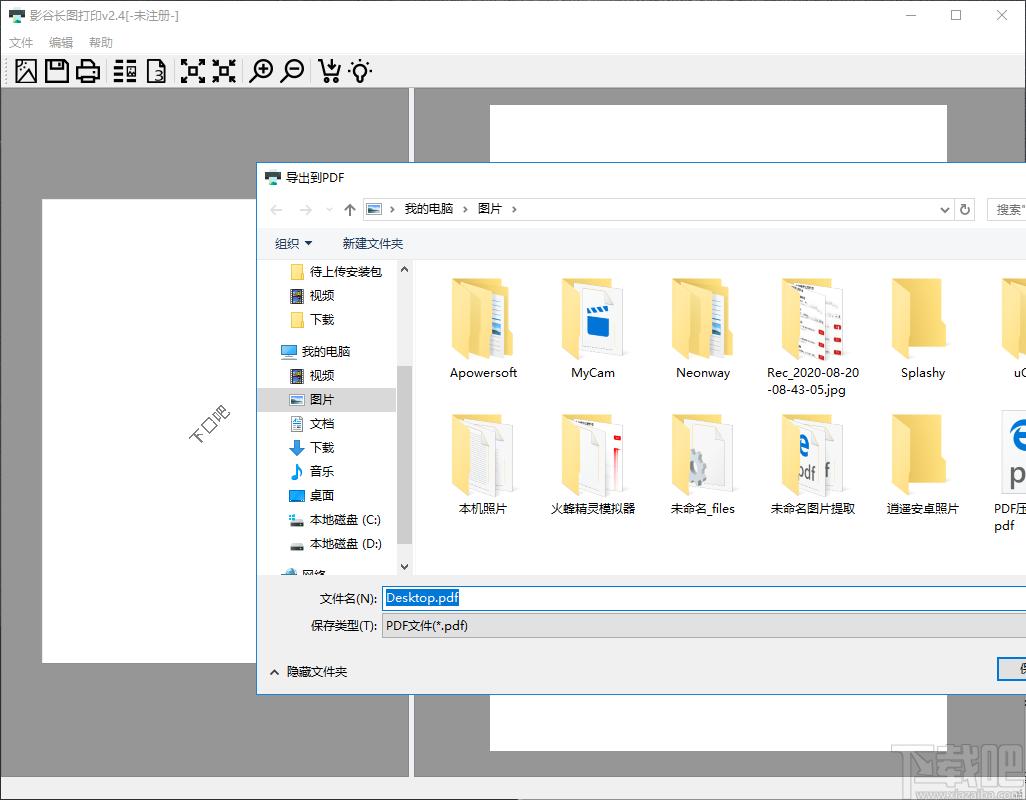Select 桌面 in the navigation tree
This screenshot has width=1026, height=800.
tap(312, 496)
